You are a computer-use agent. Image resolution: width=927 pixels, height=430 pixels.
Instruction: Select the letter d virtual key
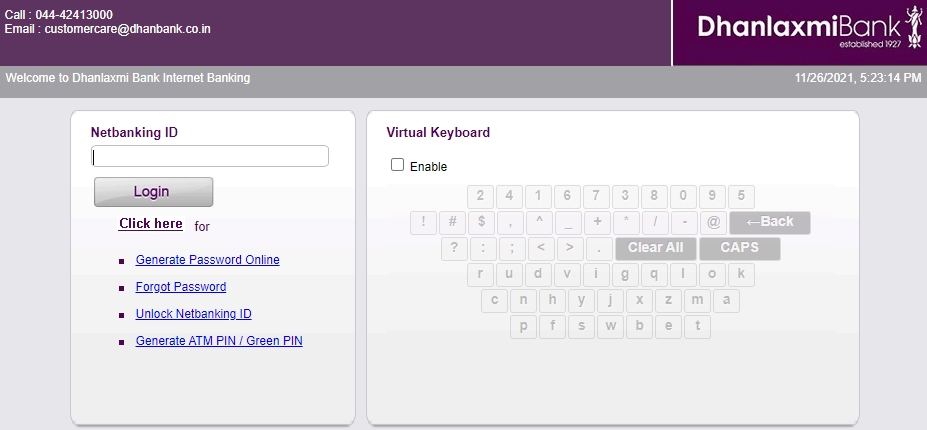(538, 275)
